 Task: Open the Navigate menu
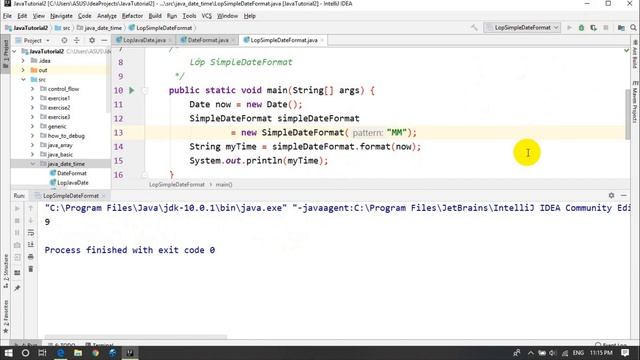pos(61,16)
